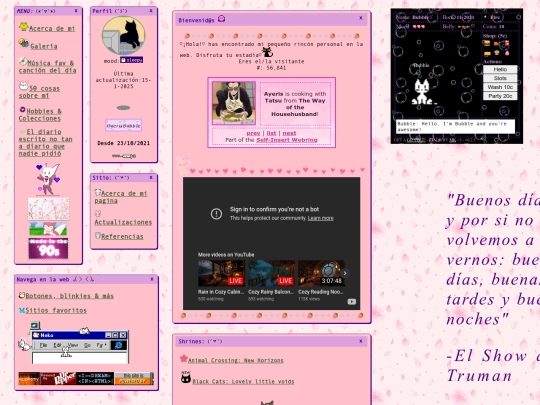Click the Made in the '90s badge
This screenshot has width=540, height=405.
coord(48,248)
